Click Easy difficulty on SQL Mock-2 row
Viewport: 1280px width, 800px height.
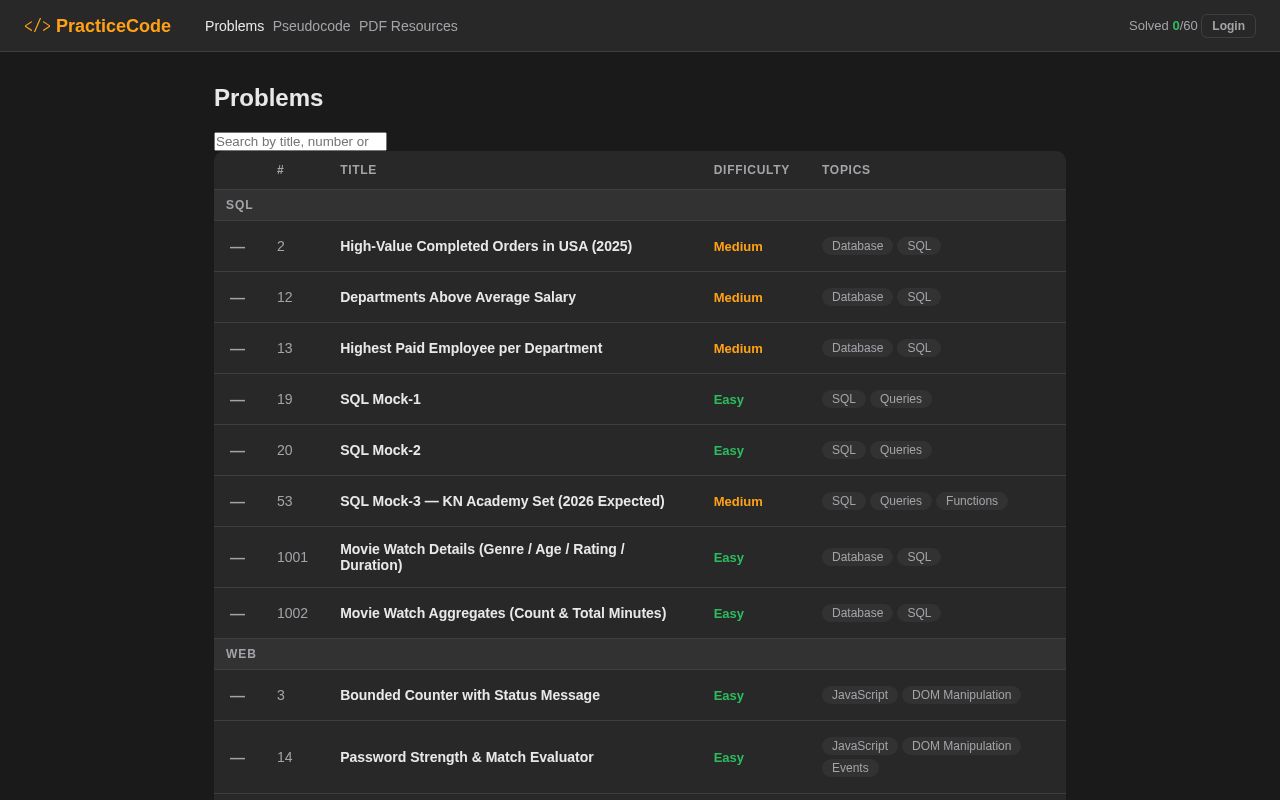click(729, 450)
